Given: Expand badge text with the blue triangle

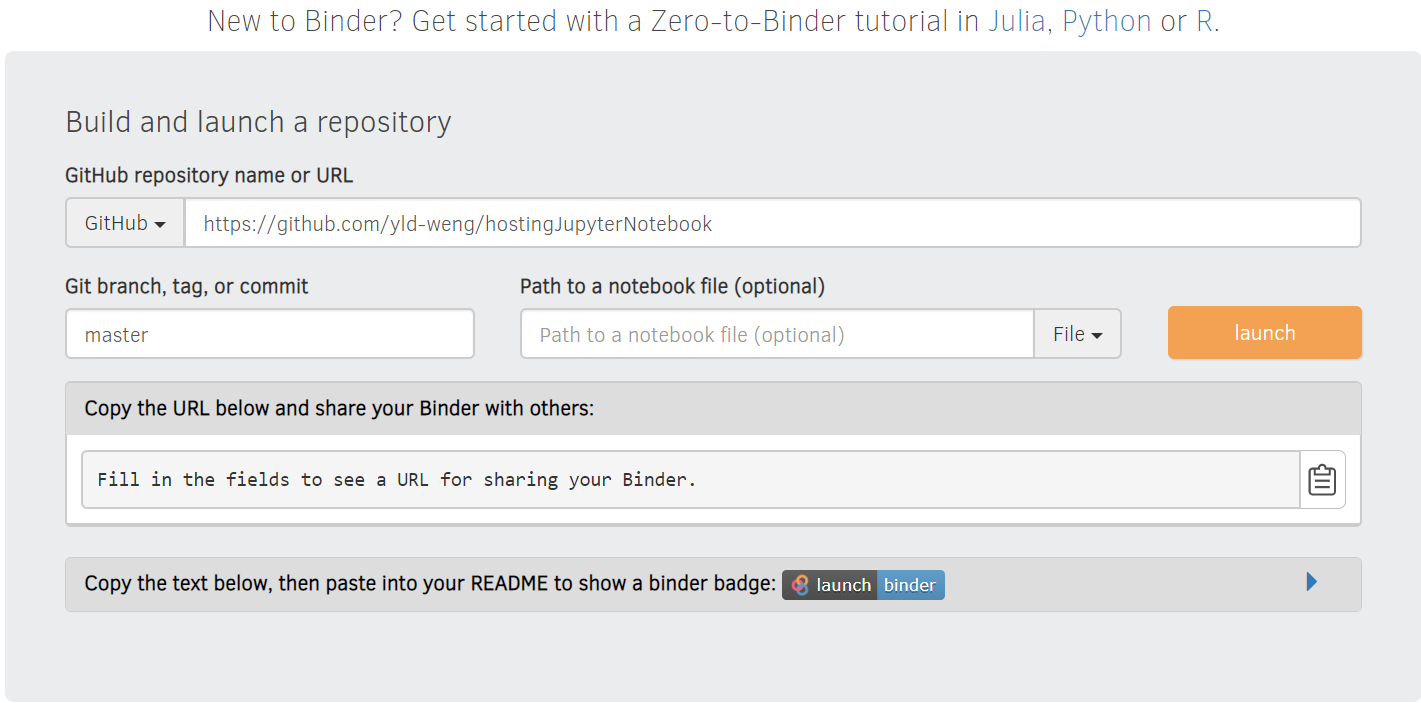Looking at the screenshot, I should tap(1312, 582).
